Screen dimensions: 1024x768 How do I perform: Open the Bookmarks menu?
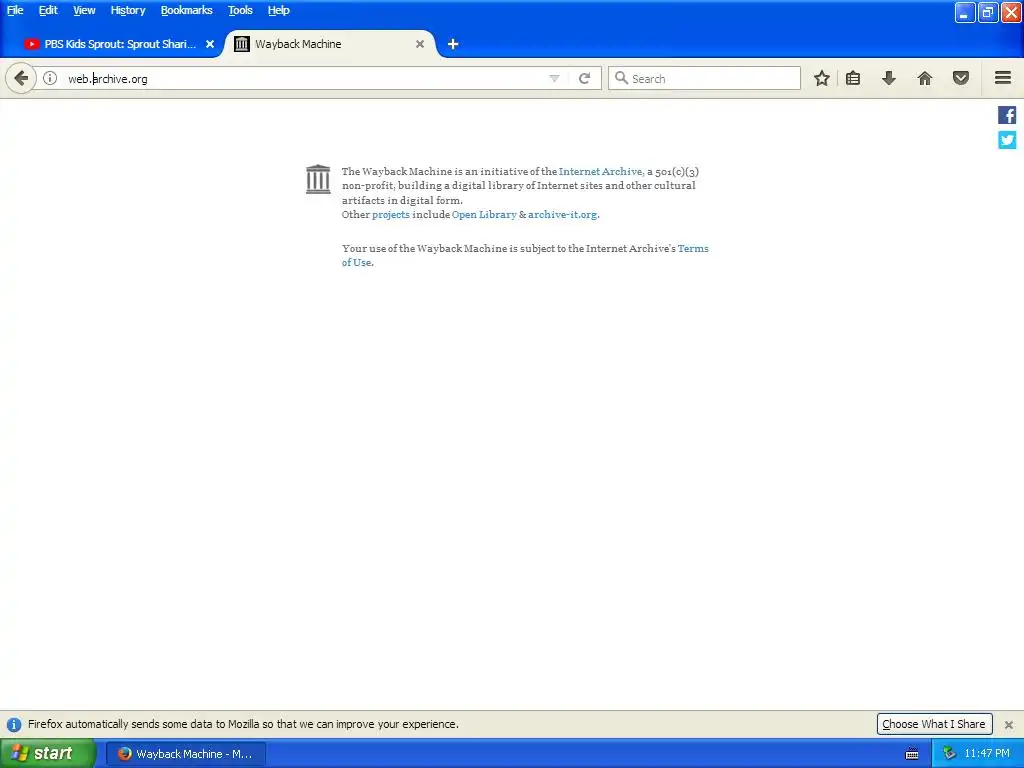(x=186, y=10)
